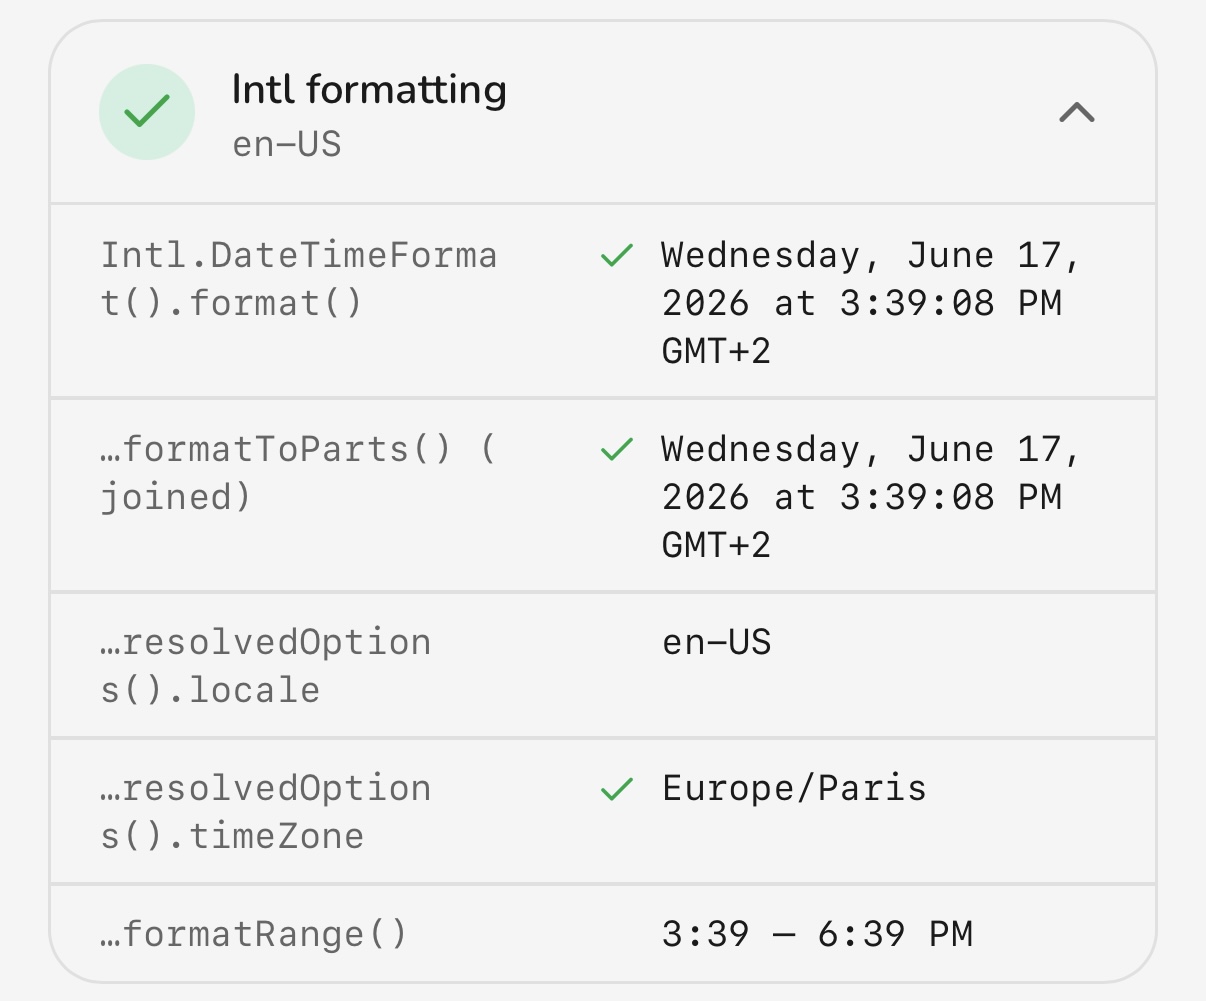The height and width of the screenshot is (1001, 1206).
Task: Click the "Europe/Paris" value
Action: [794, 788]
